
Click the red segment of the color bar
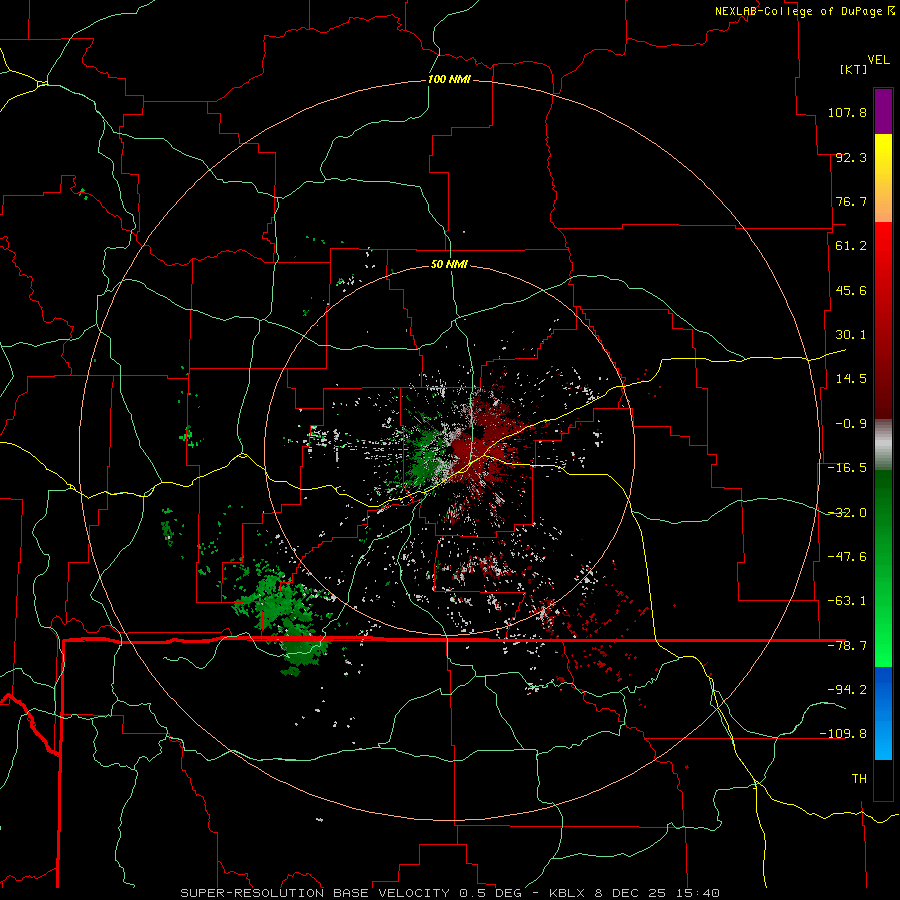[883, 320]
